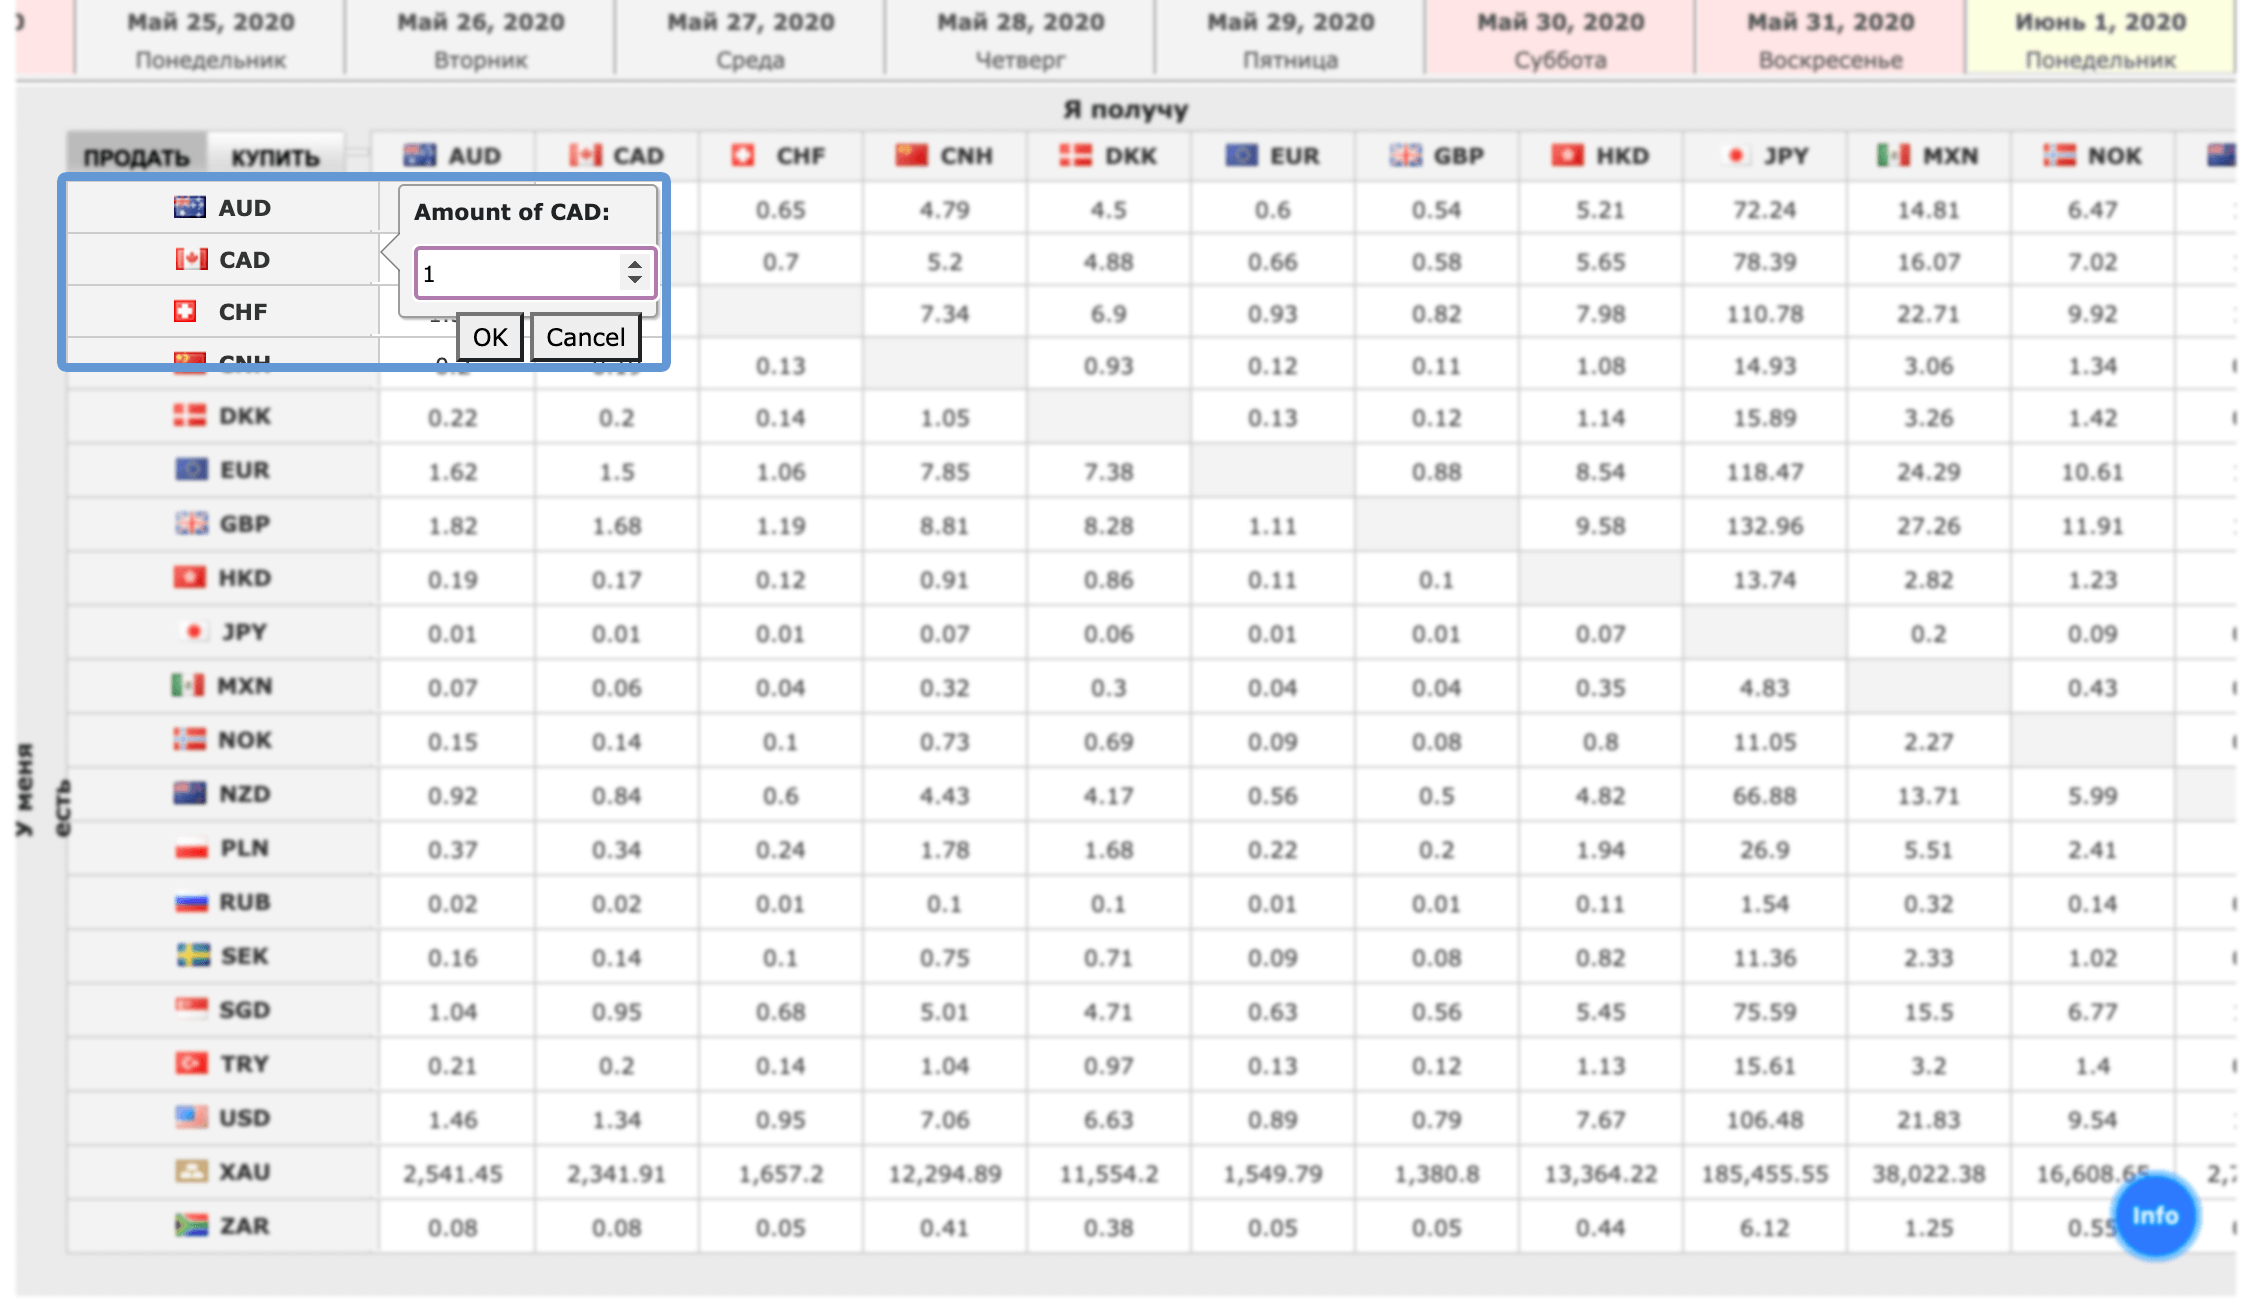Select the Июнь 1, 2020 date

coord(2099,39)
